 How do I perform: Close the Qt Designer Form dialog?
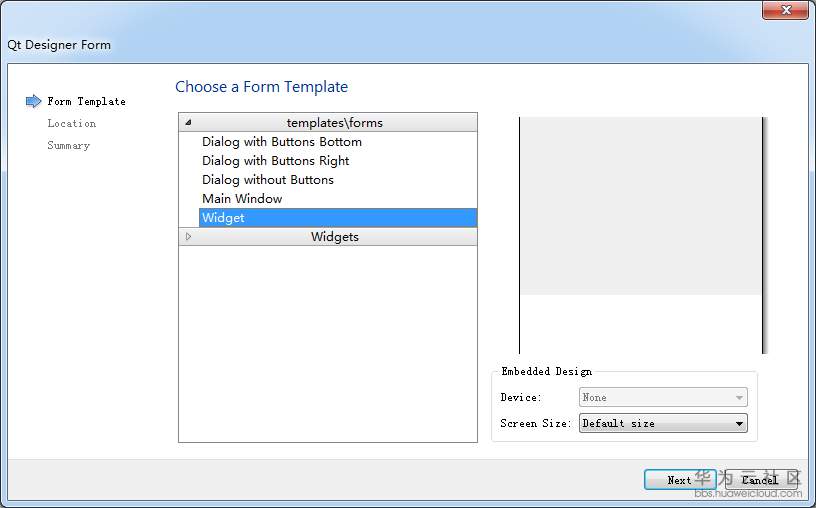[x=785, y=10]
